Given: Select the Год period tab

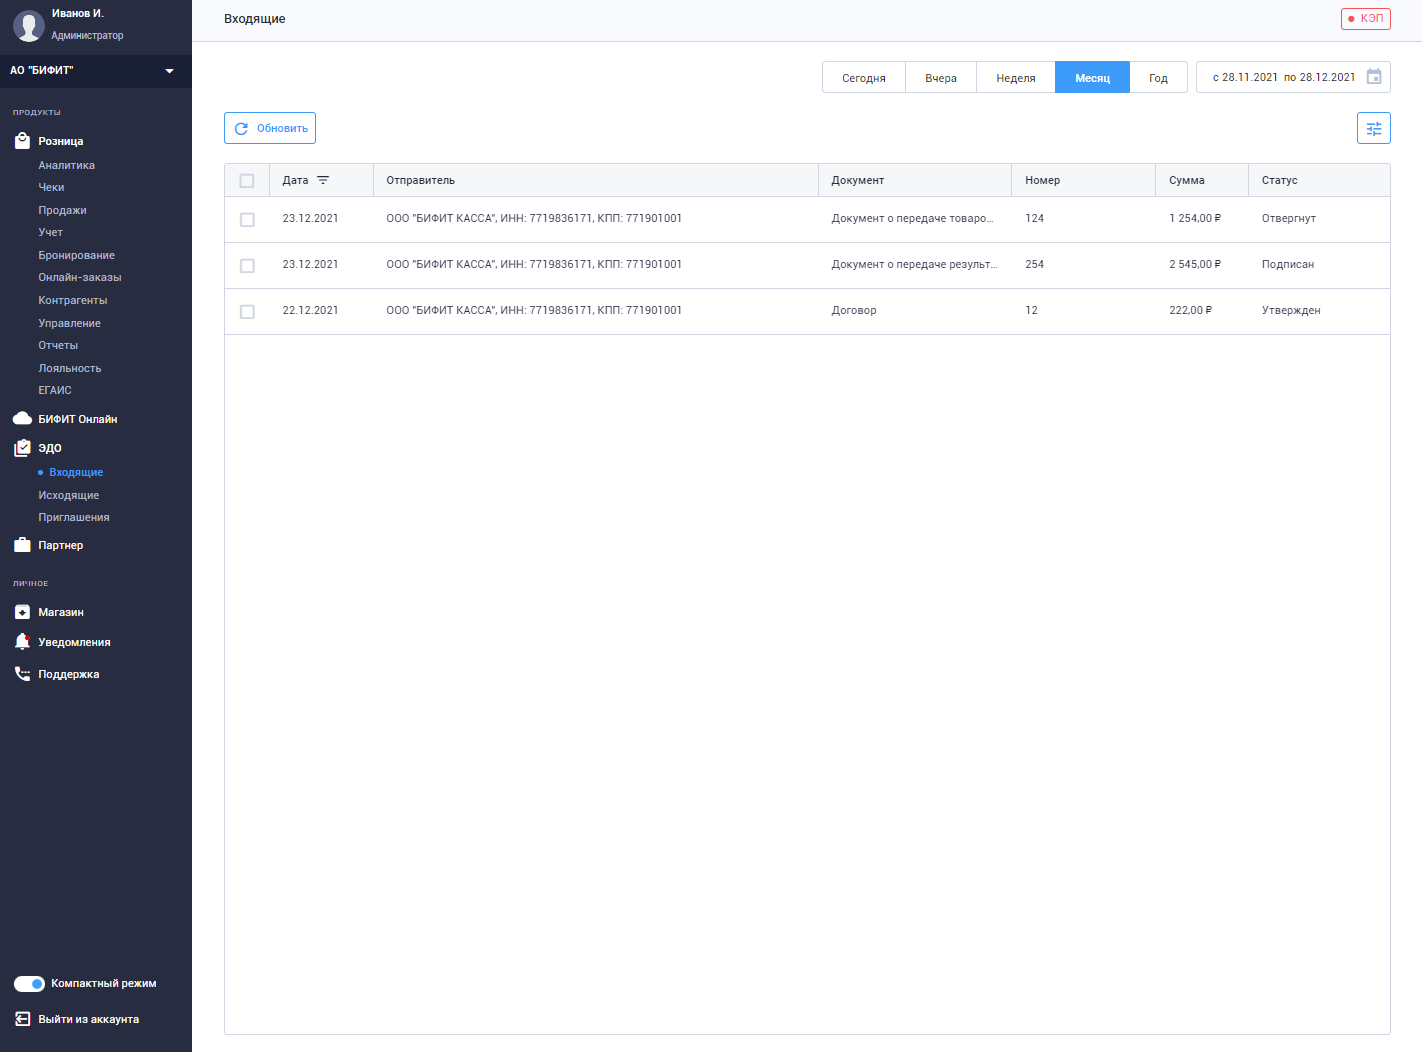Looking at the screenshot, I should [x=1158, y=77].
